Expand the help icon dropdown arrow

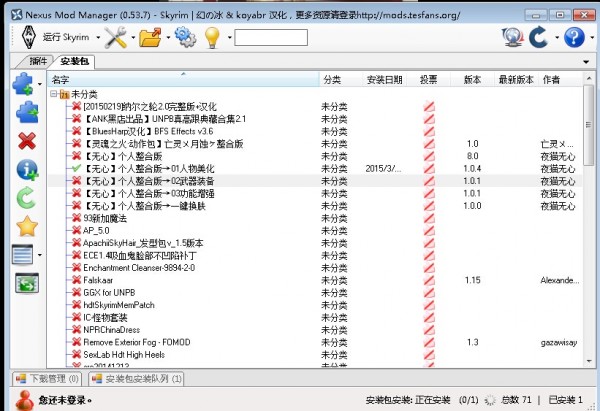point(592,38)
